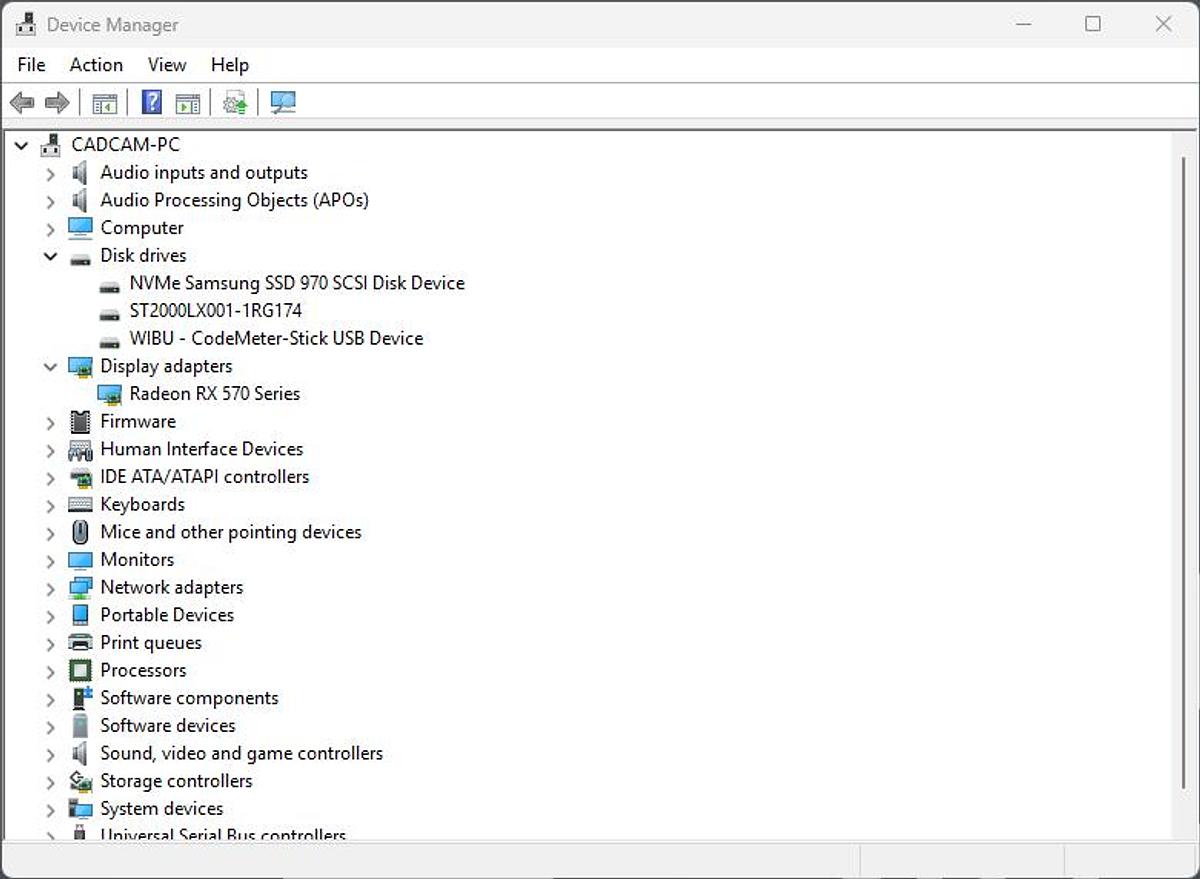The width and height of the screenshot is (1200, 879).
Task: Open the File menu
Action: 32,65
